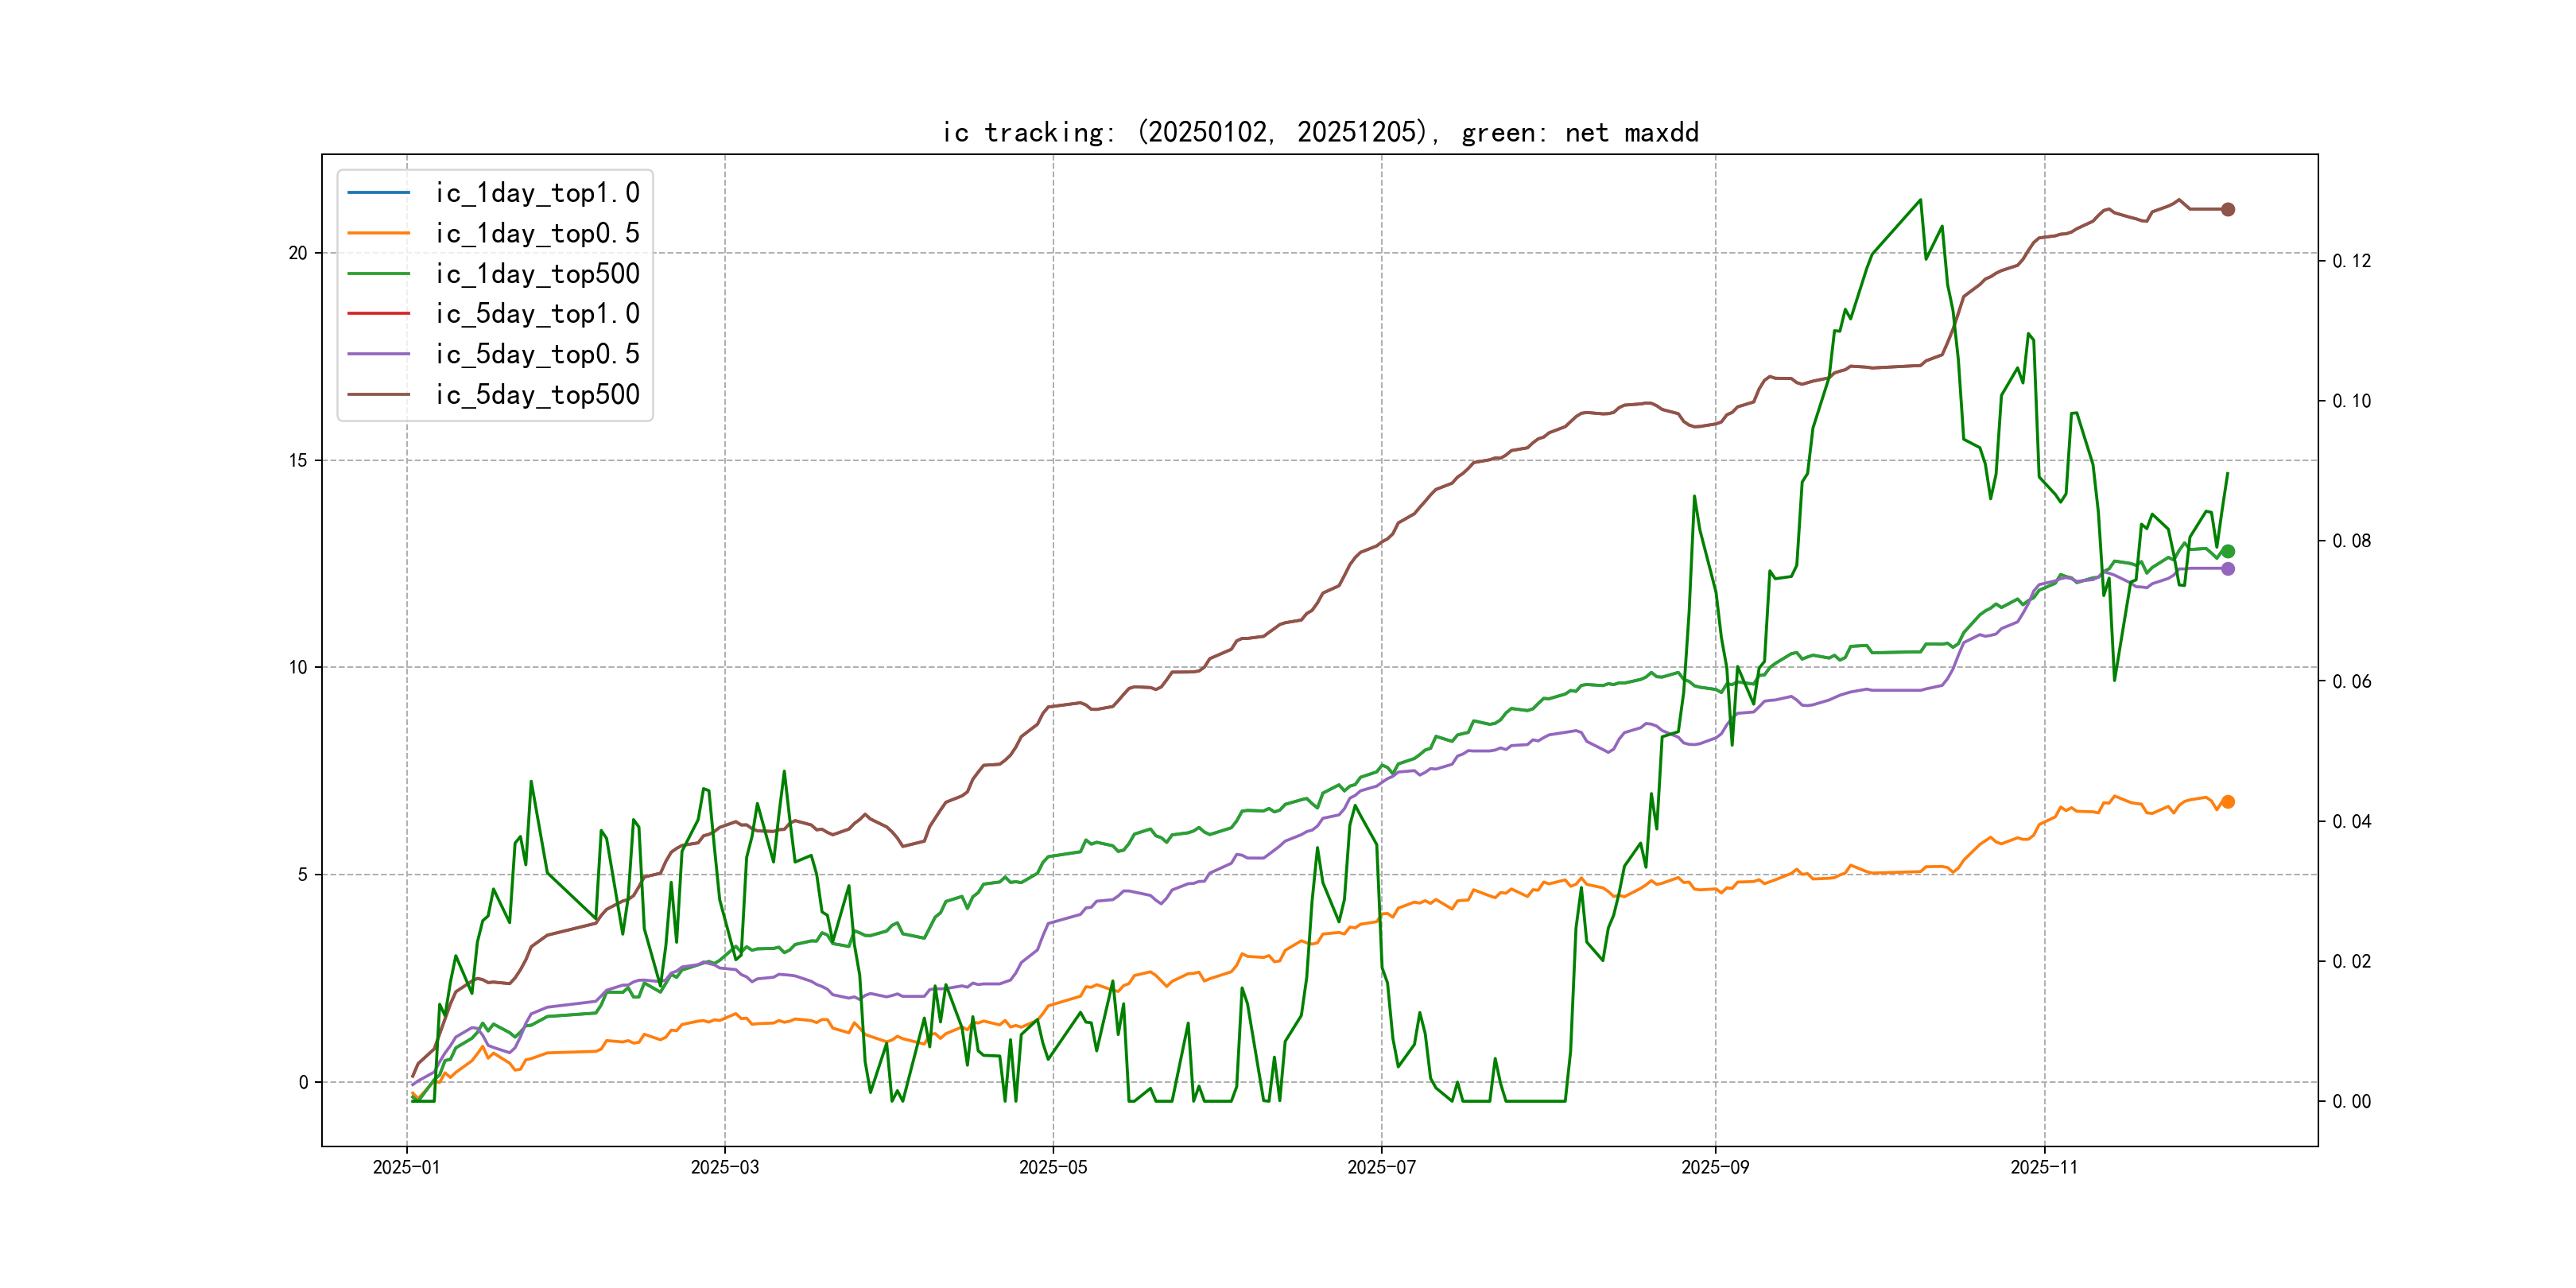Click the chart title text

click(x=1320, y=132)
